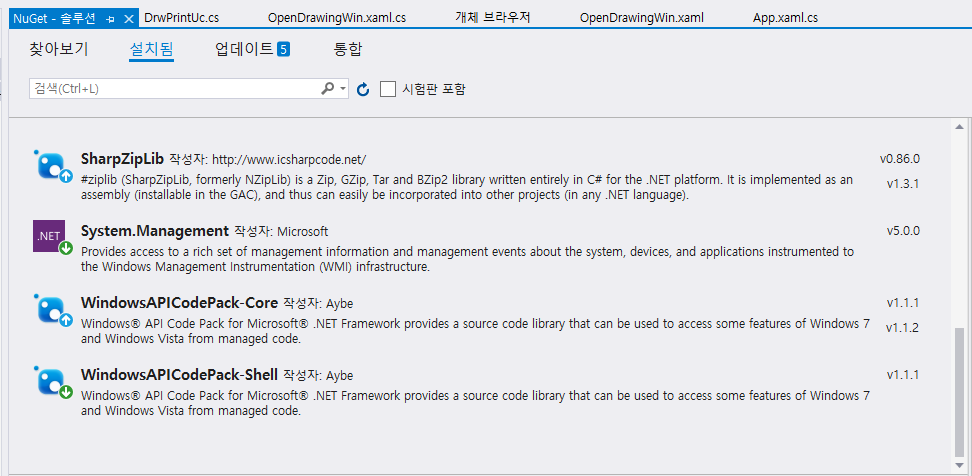Screen dimensions: 972x476
Task: Click the magnifier search icon
Action: pyautogui.click(x=327, y=89)
